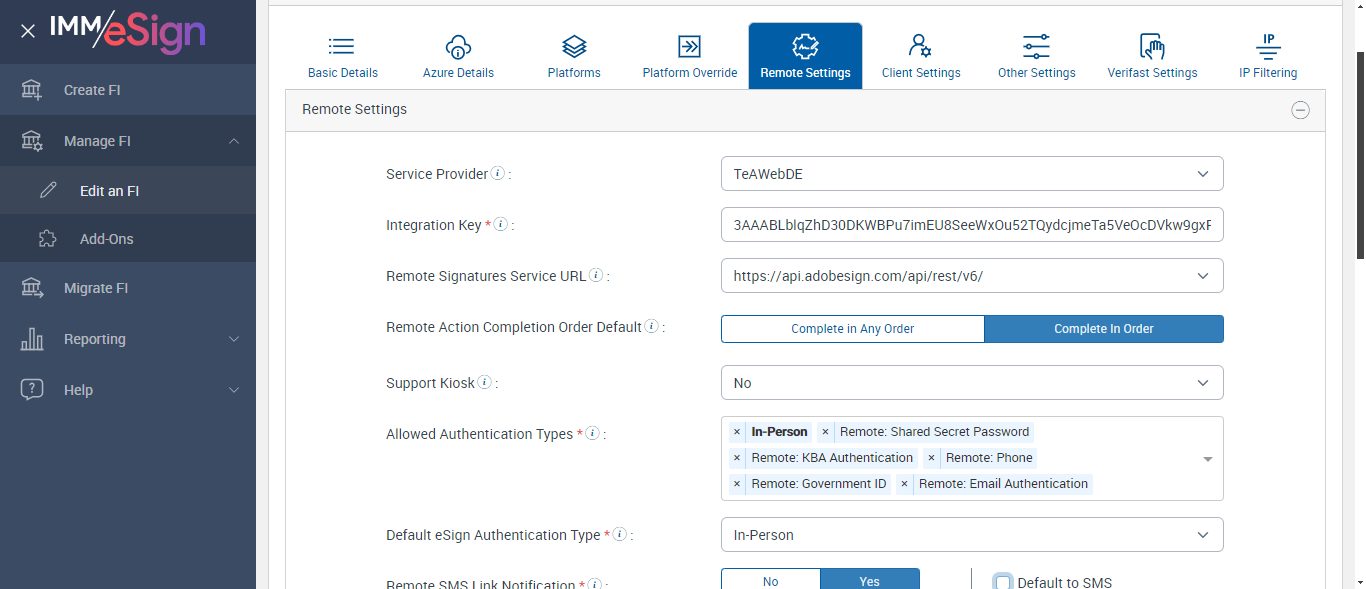Viewport: 1366px width, 589px height.
Task: Switch to the Azure Details tab
Action: coord(458,56)
